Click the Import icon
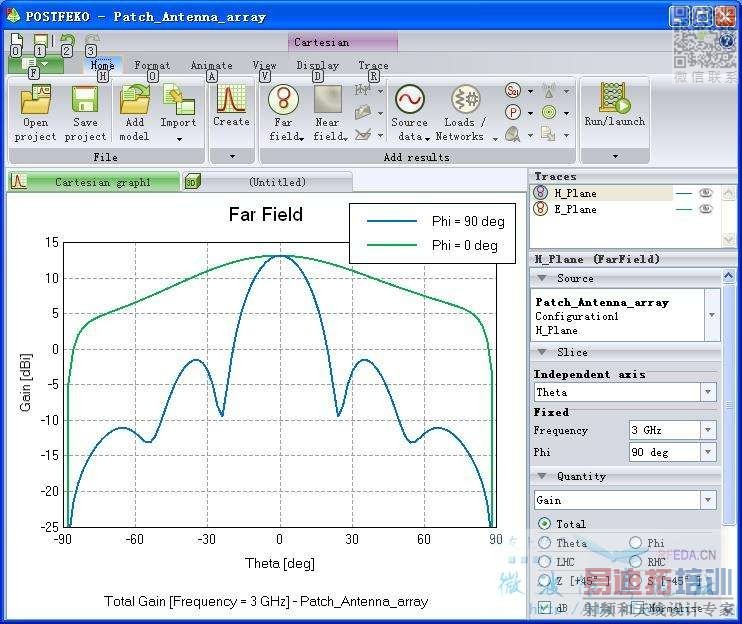 click(x=178, y=99)
